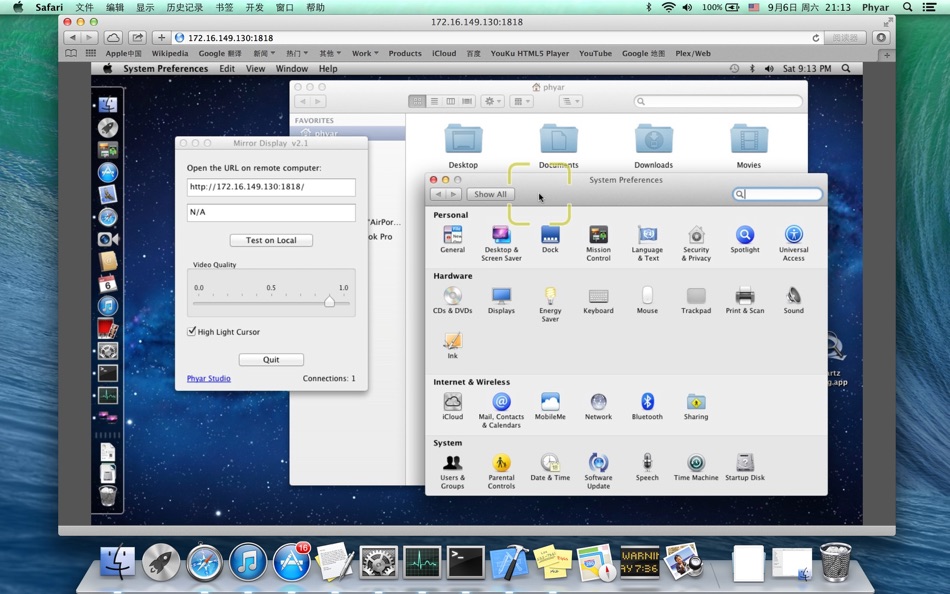The image size is (950, 594).
Task: Expand the Work bookmarks folder dropdown
Action: click(365, 54)
